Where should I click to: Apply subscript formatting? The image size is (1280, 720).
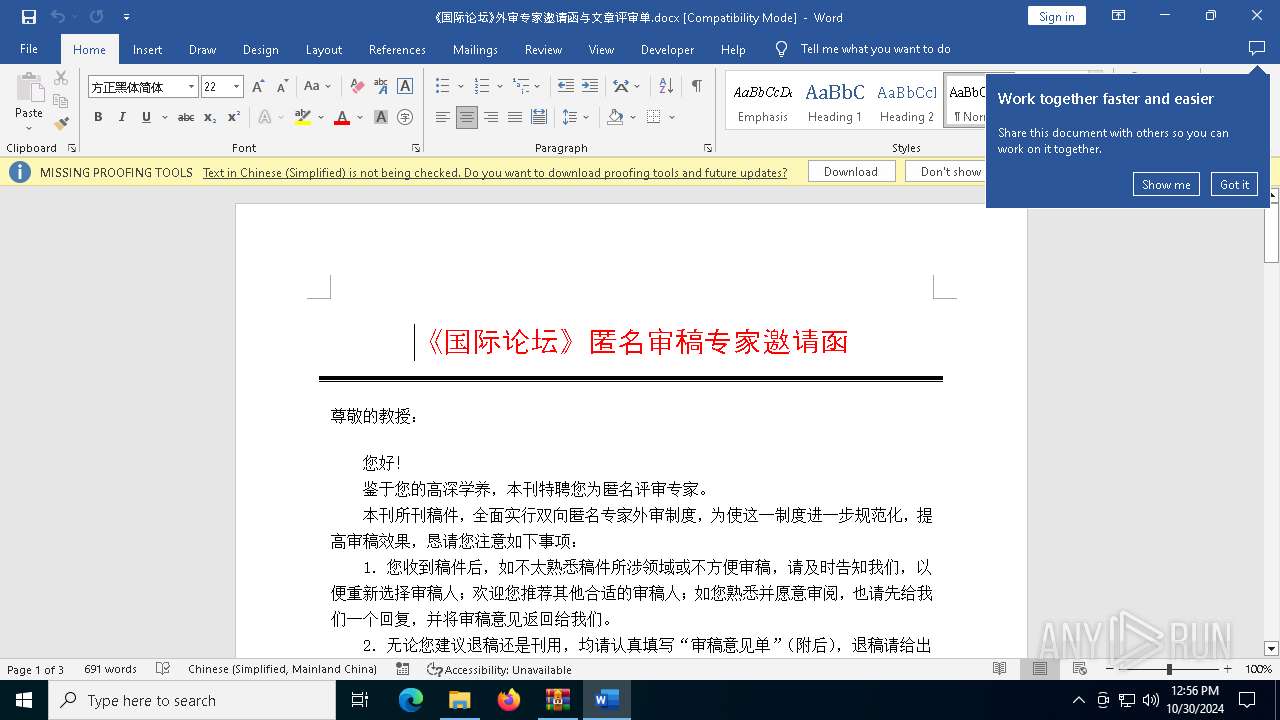coord(210,117)
